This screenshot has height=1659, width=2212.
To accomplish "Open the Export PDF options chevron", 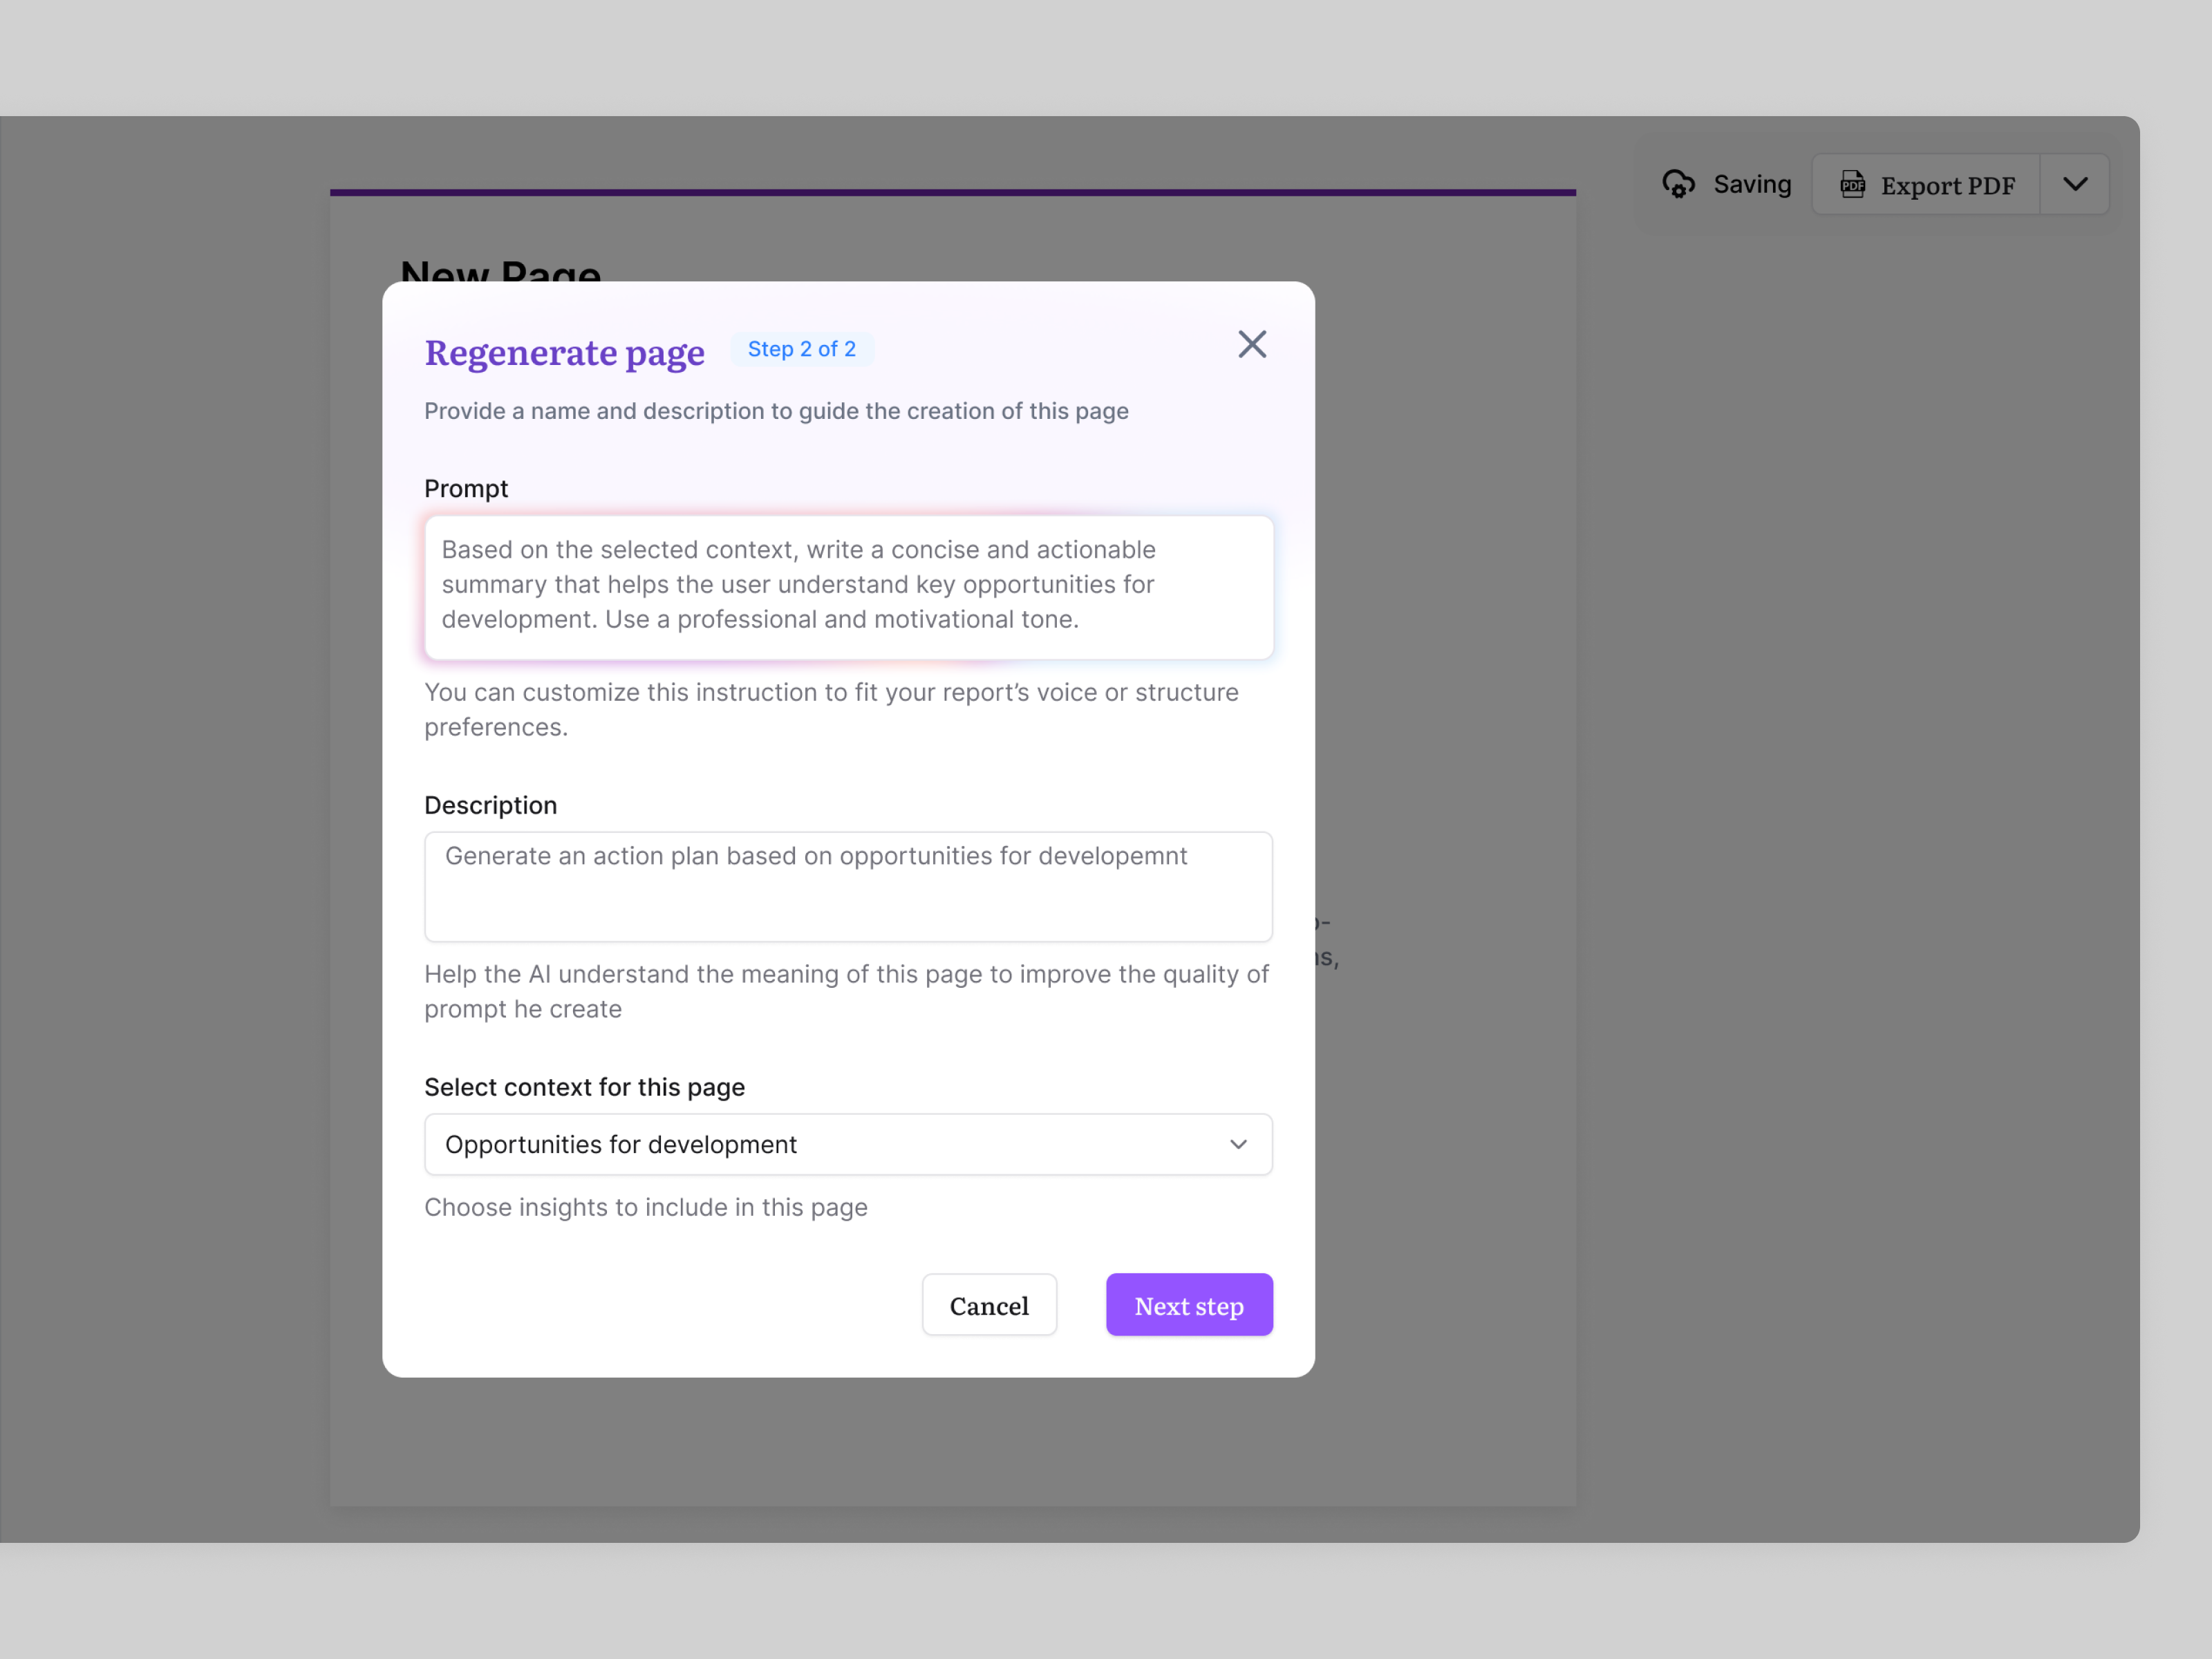I will pos(2075,184).
